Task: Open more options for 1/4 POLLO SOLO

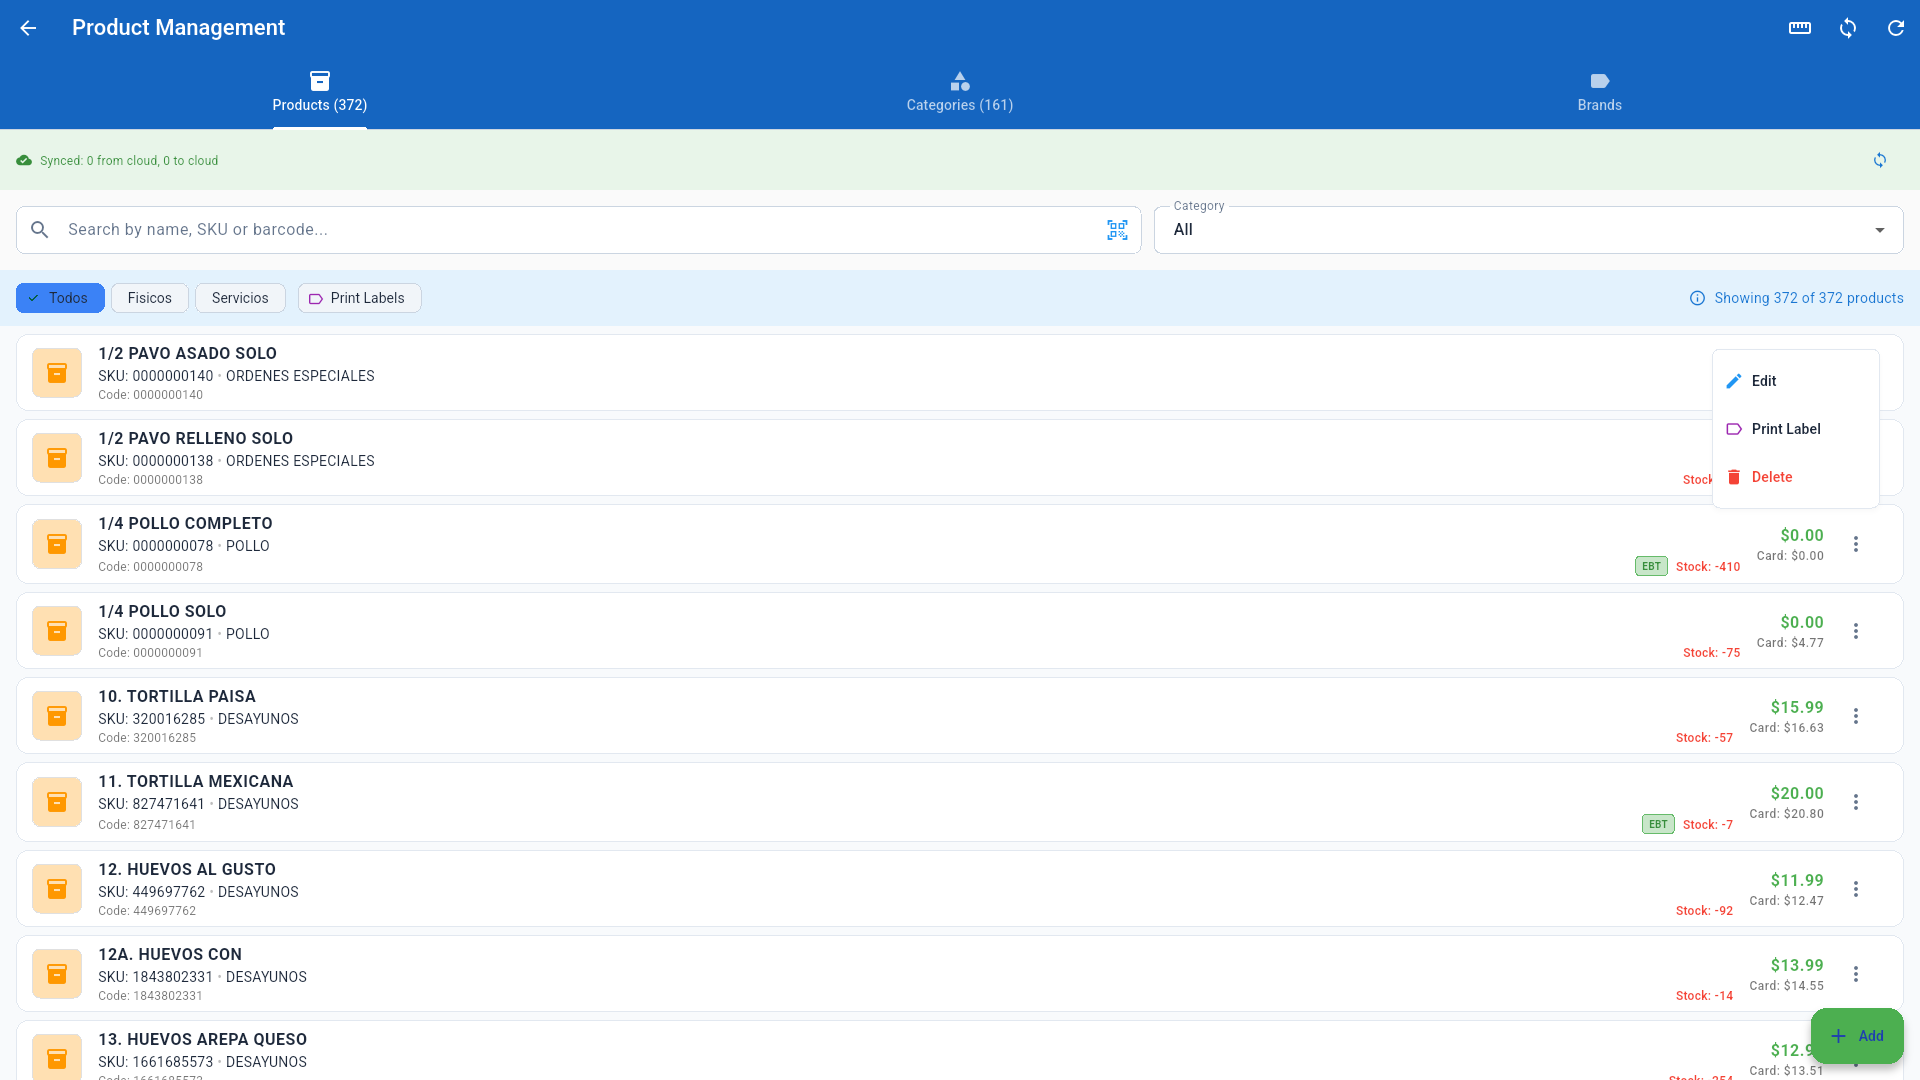Action: point(1856,631)
